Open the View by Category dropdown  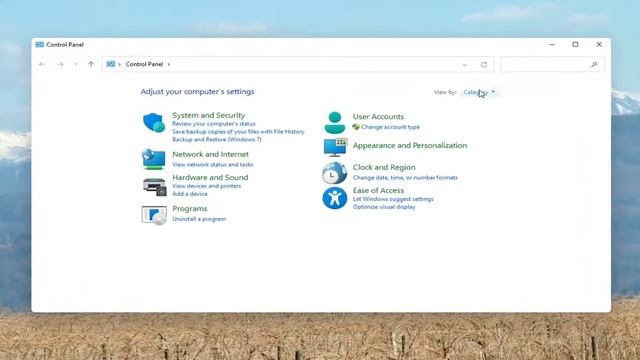pyautogui.click(x=479, y=92)
